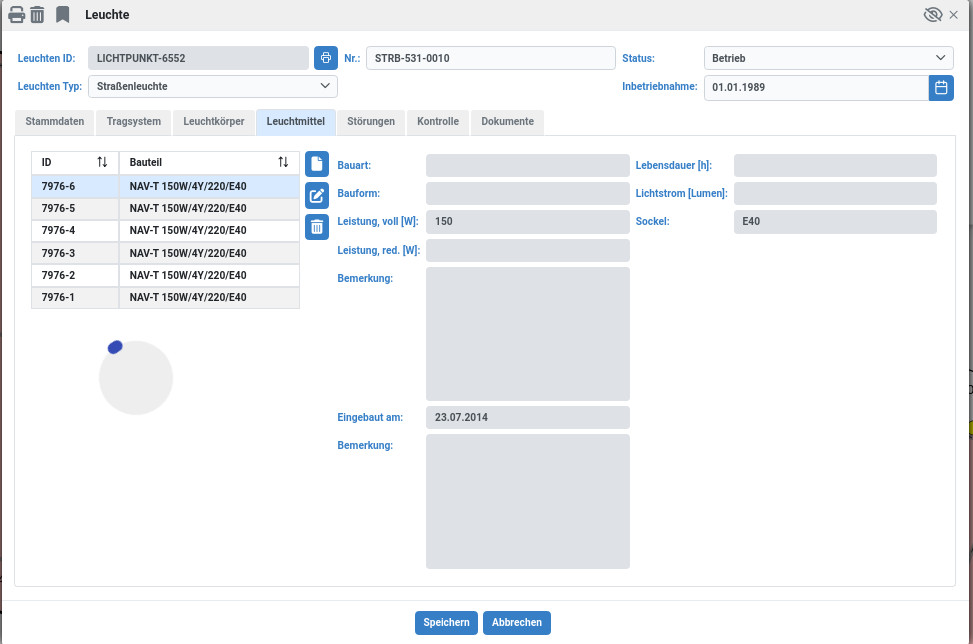Viewport: 973px width, 644px height.
Task: Open the Störungen tab
Action: [x=371, y=122]
